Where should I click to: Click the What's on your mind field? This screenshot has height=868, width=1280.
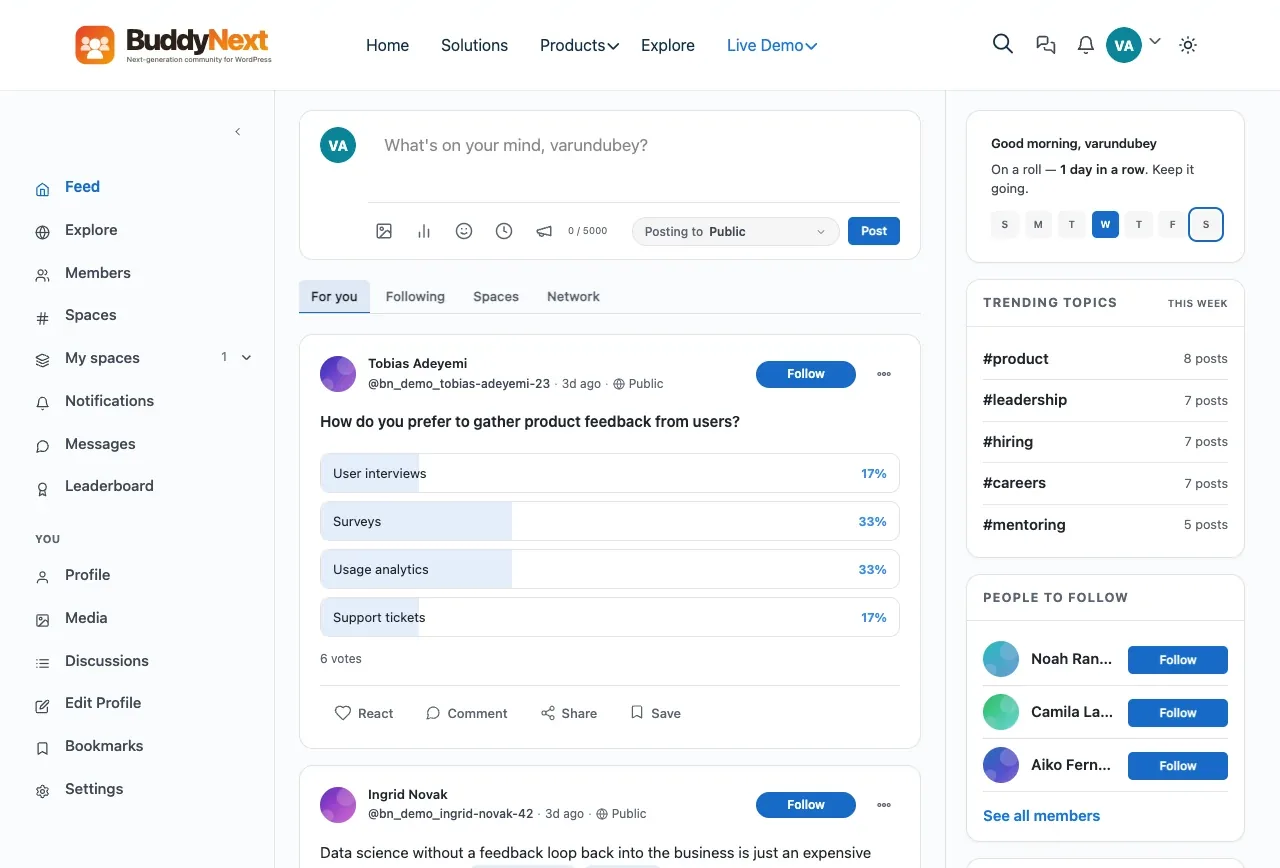(634, 146)
